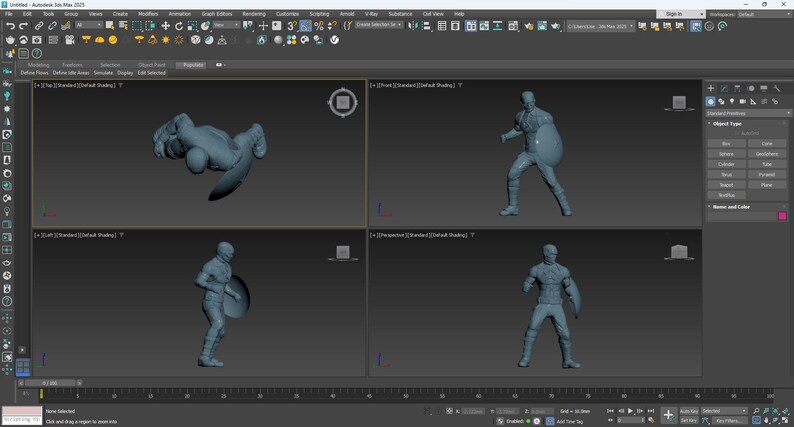Toggle the Angle Snap icon
The width and height of the screenshot is (794, 427).
coord(305,25)
